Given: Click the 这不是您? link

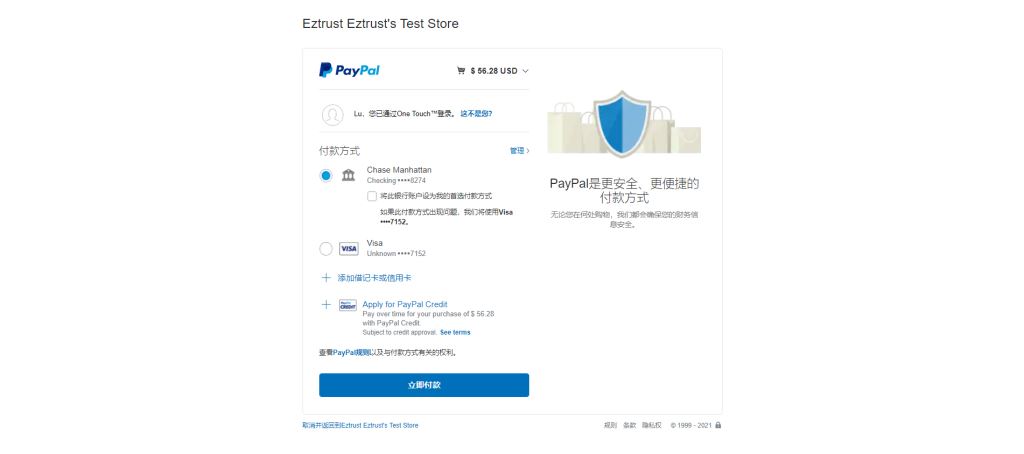Looking at the screenshot, I should pos(476,114).
